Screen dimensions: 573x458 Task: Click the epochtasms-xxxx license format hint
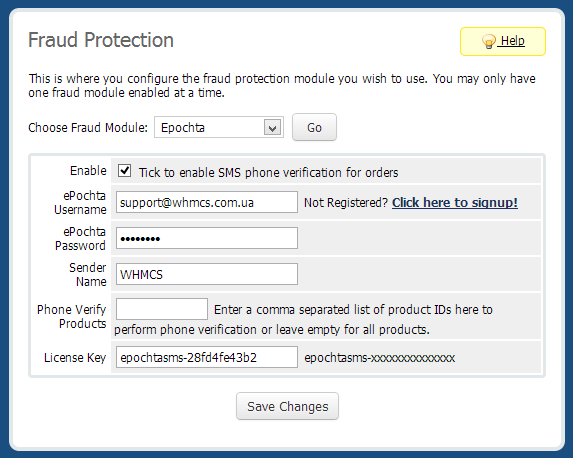point(380,357)
